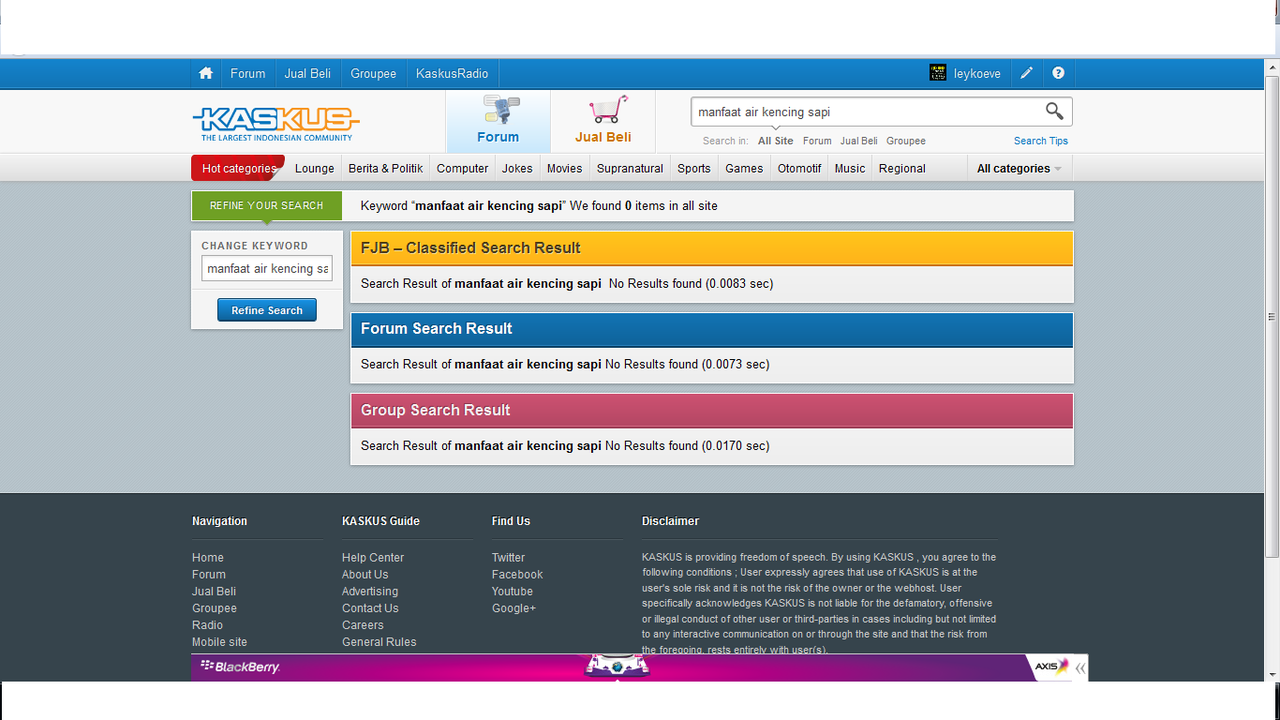1280x720 pixels.
Task: Open the Berita & Politik category
Action: (386, 168)
